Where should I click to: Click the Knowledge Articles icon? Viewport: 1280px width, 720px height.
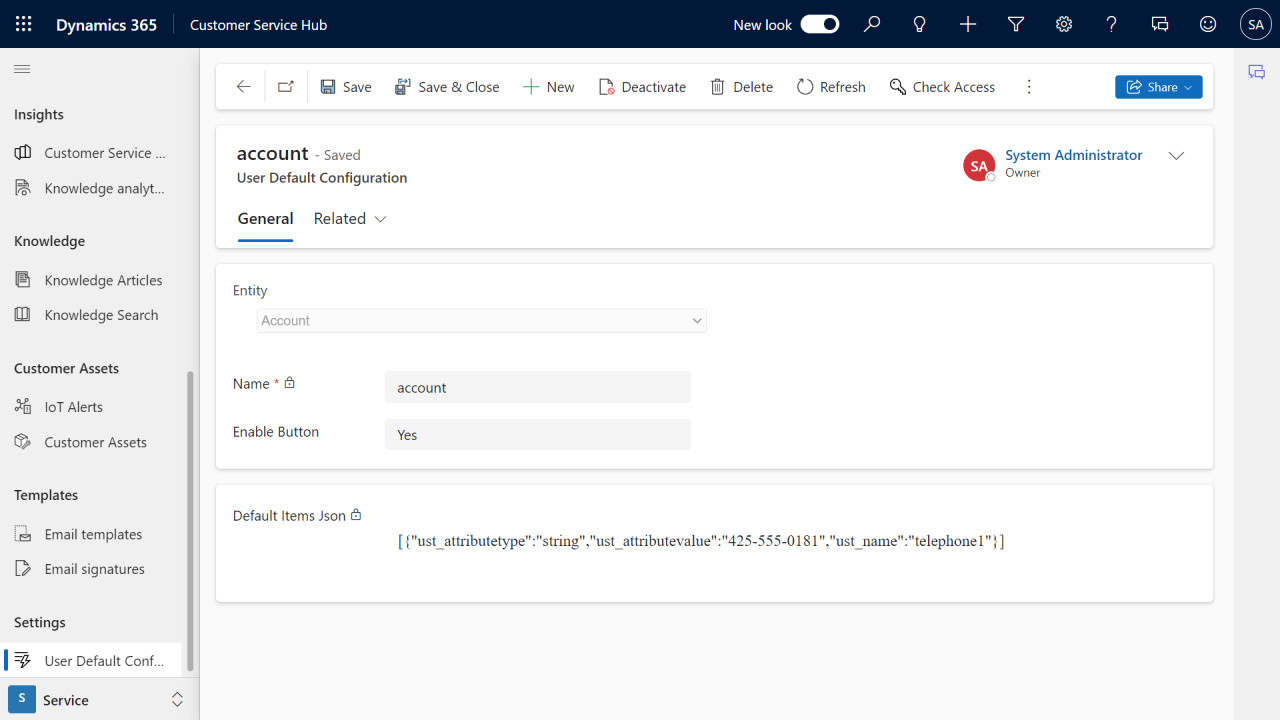(x=23, y=280)
